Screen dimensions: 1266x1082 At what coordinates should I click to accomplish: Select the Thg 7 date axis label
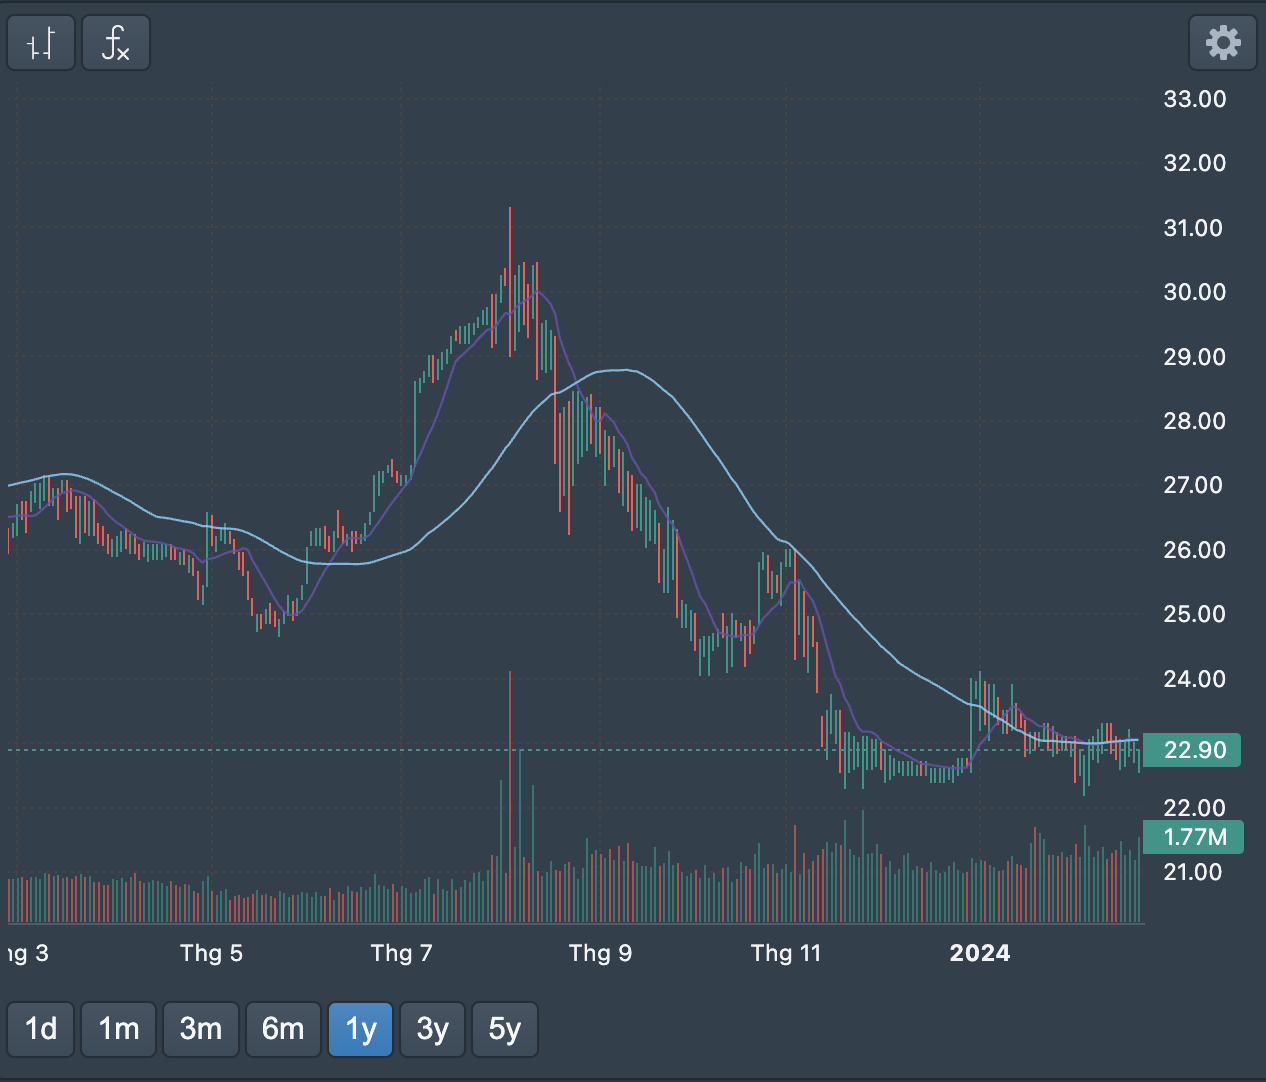(x=401, y=953)
